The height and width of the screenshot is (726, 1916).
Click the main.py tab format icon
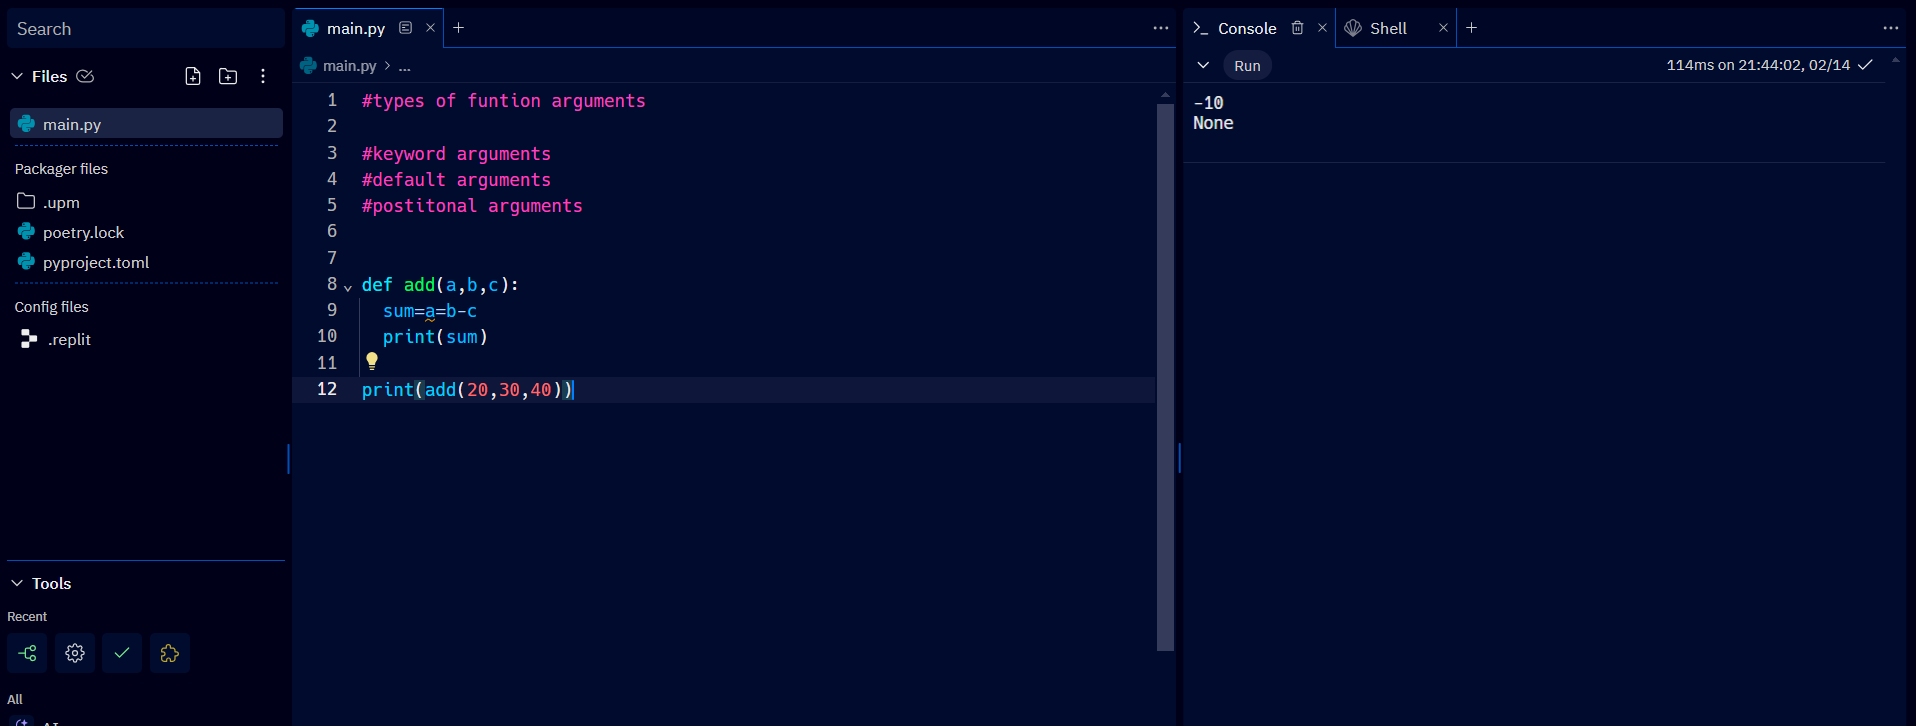click(405, 28)
